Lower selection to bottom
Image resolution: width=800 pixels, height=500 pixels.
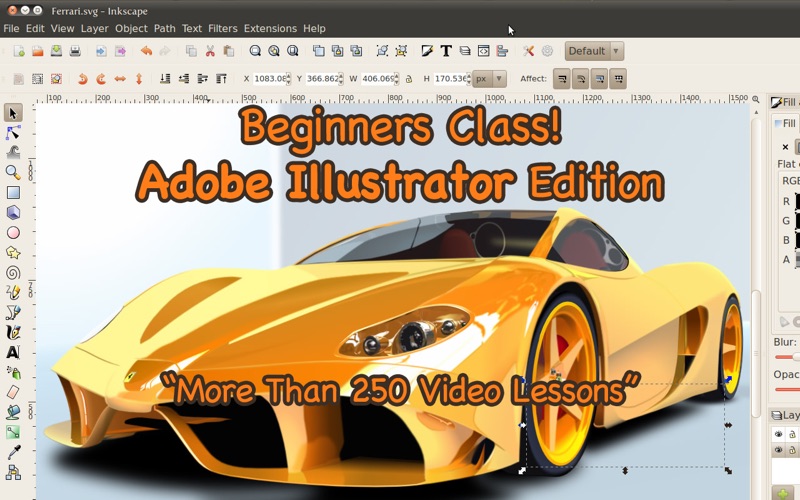pyautogui.click(x=165, y=79)
